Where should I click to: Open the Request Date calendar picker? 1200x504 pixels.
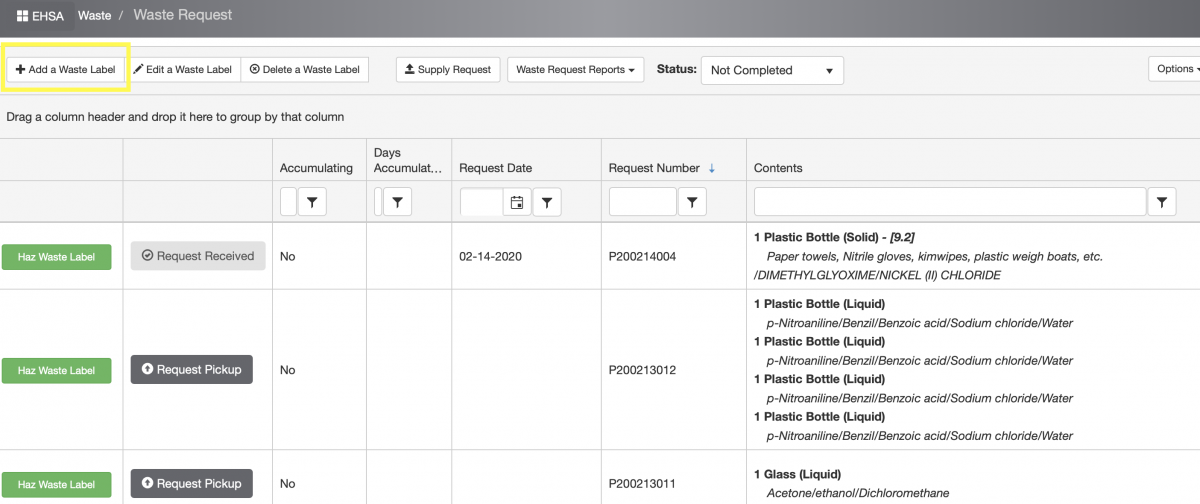pyautogui.click(x=517, y=203)
